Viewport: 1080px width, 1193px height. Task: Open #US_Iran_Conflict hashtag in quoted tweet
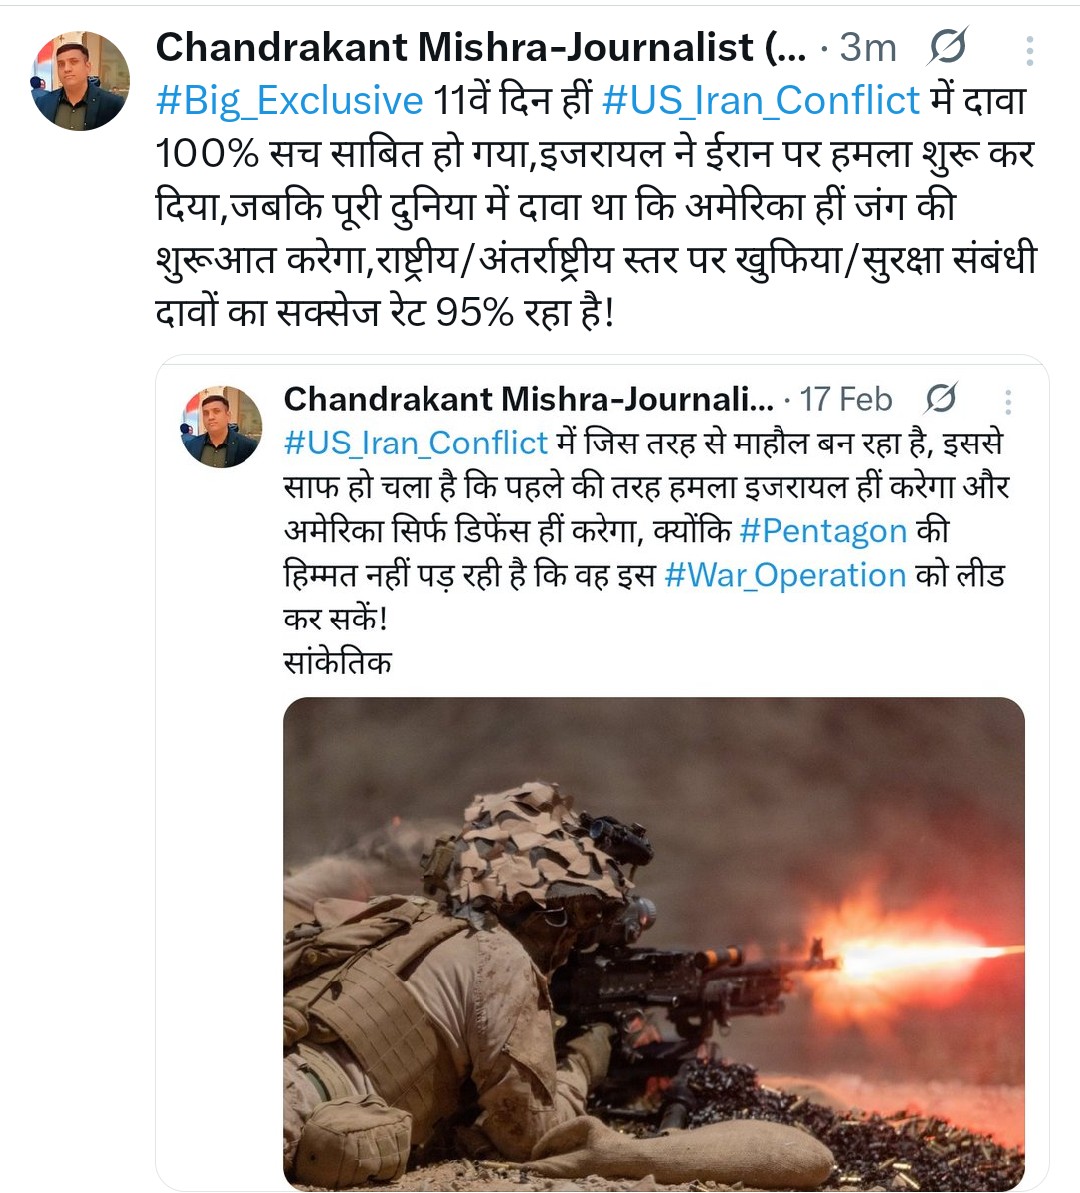(416, 443)
